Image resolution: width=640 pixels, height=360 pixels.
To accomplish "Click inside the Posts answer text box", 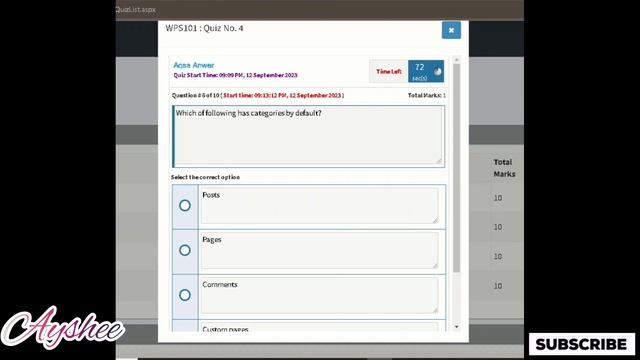I will pos(319,205).
